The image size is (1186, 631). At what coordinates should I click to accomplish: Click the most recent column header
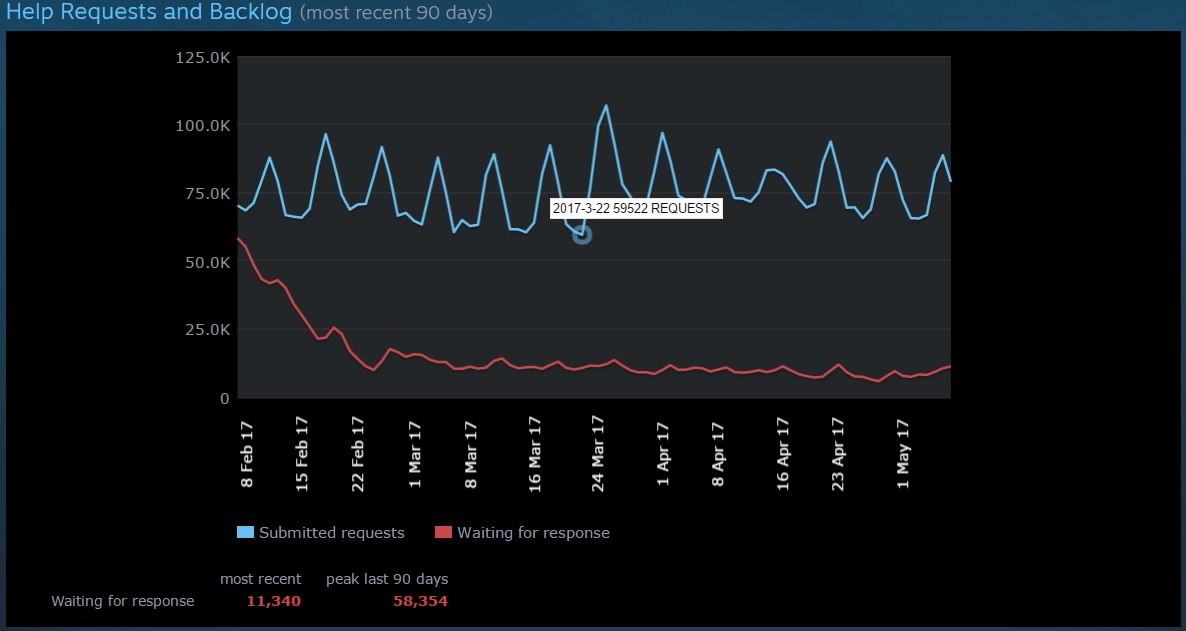[260, 579]
